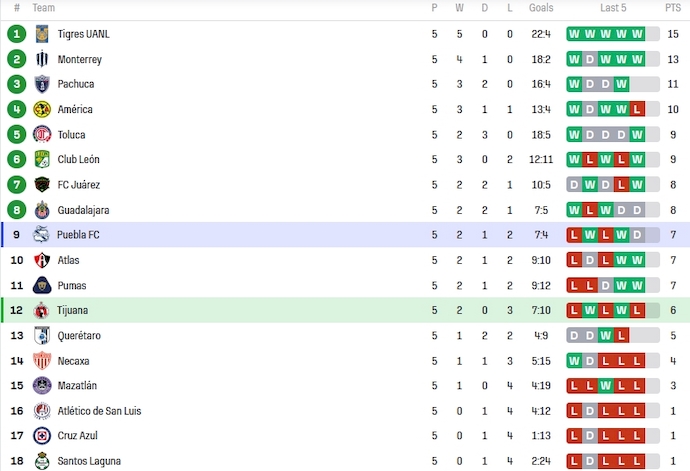Open the Tijuana team link
The image size is (690, 471).
(x=72, y=310)
